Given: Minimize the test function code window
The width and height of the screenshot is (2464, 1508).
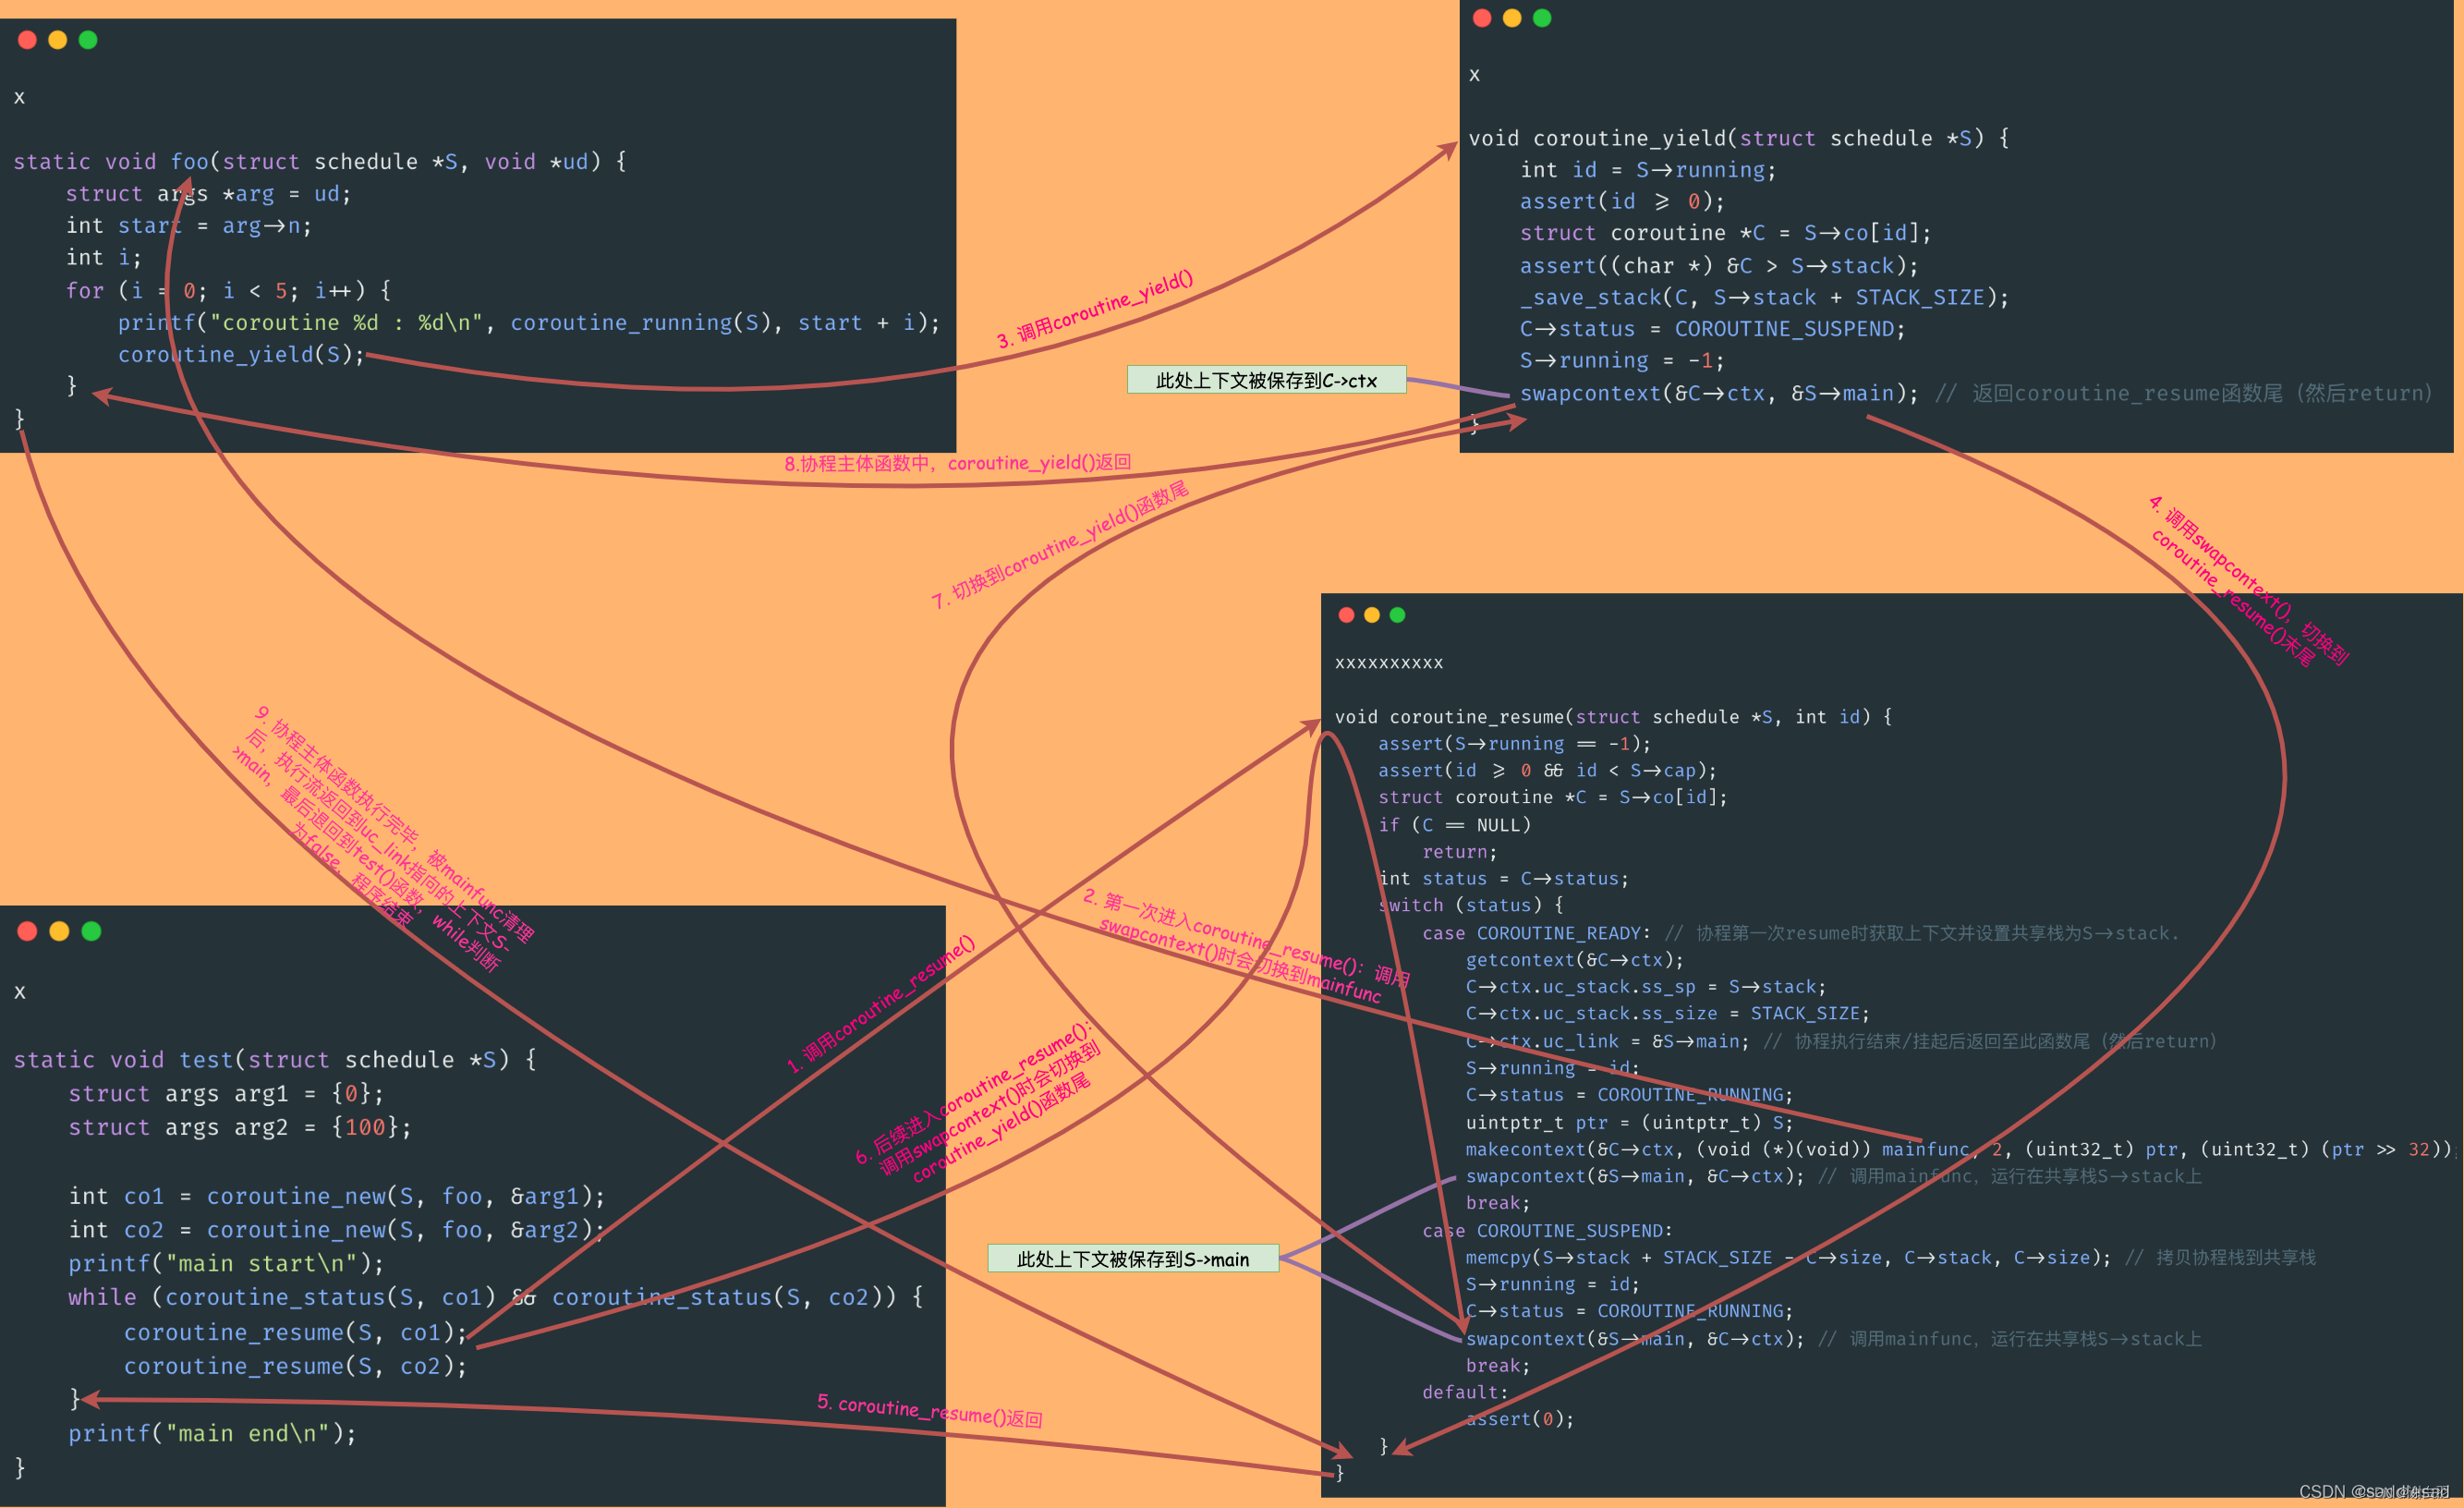Looking at the screenshot, I should click(x=59, y=931).
